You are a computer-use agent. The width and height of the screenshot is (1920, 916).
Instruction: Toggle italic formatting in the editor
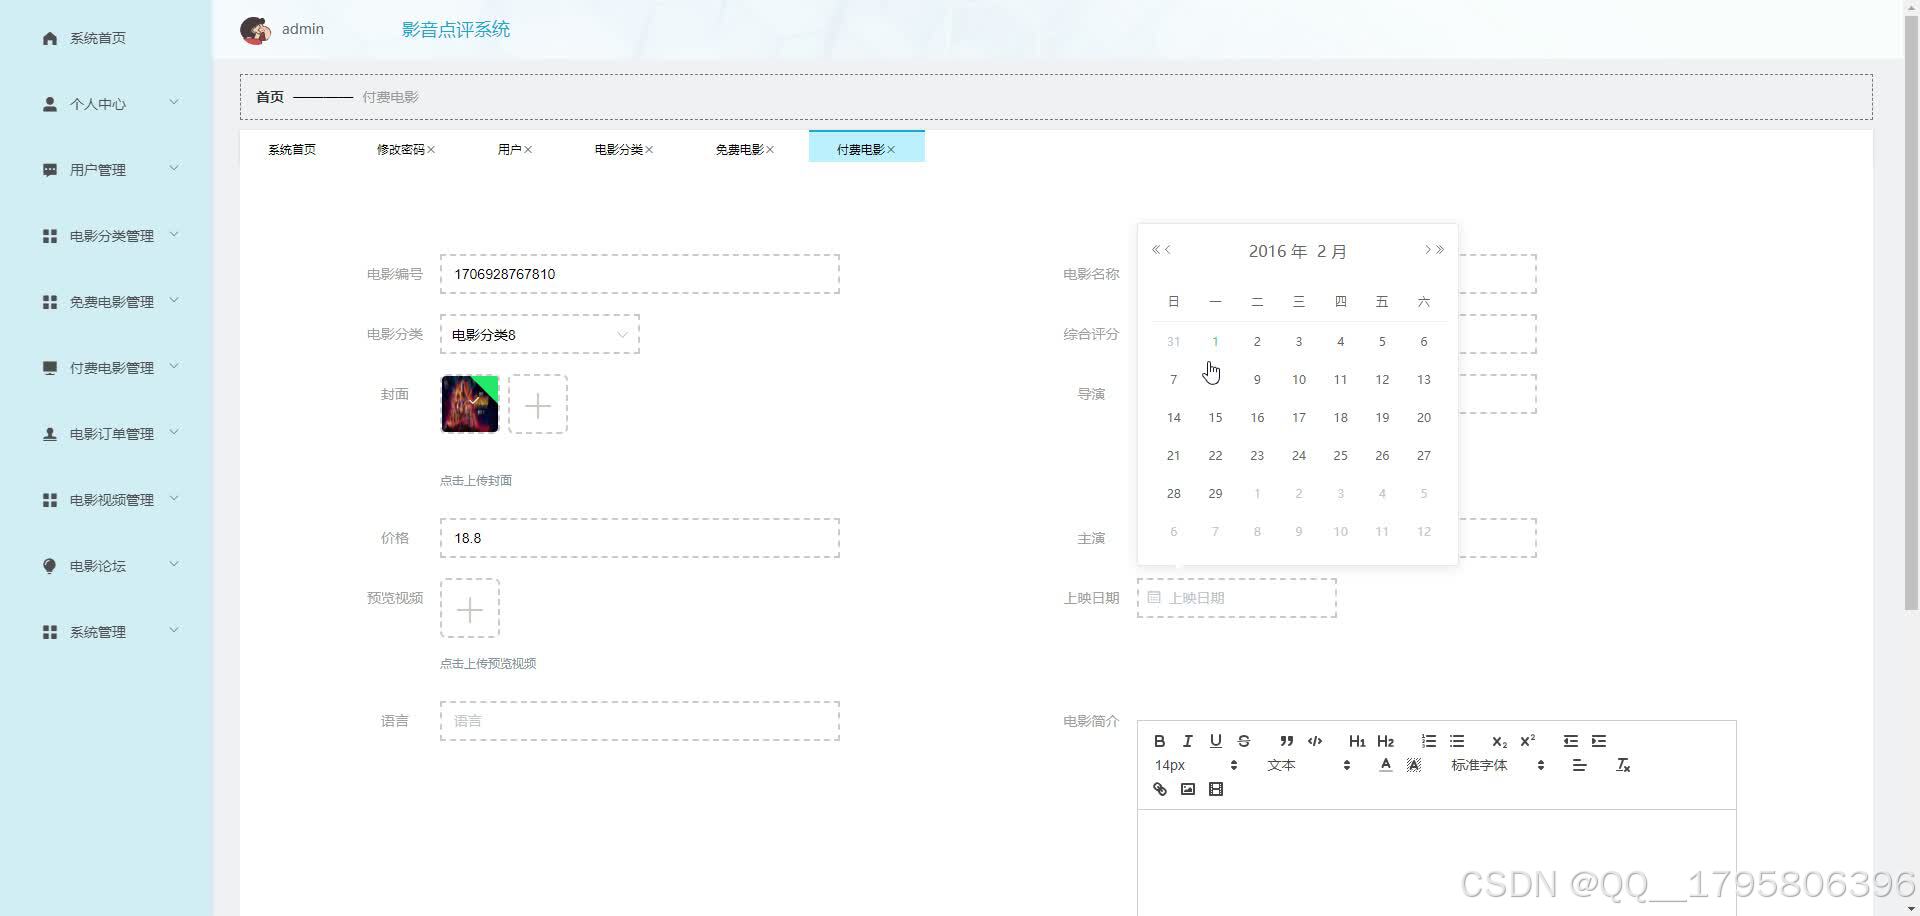pyautogui.click(x=1187, y=741)
